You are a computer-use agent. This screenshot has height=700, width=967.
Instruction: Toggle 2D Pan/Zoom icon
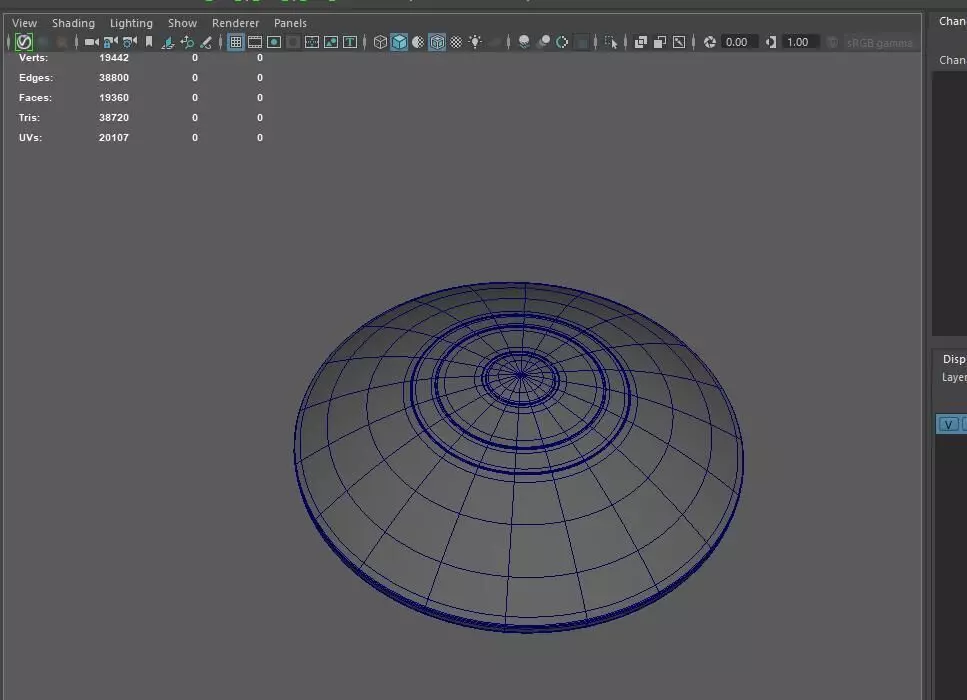[187, 42]
